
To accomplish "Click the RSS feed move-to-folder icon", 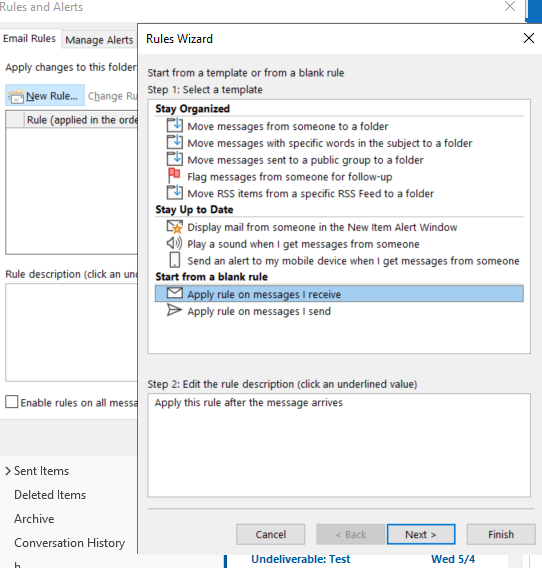I will (175, 192).
